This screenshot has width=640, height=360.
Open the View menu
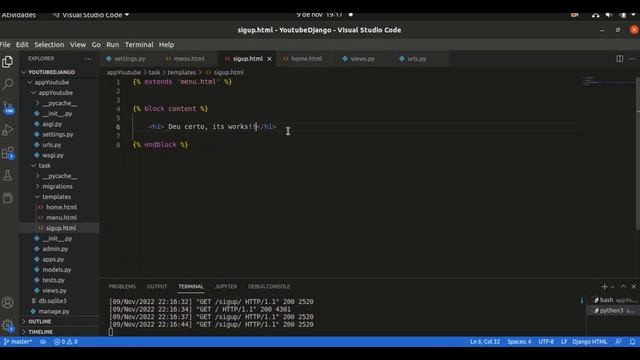(78, 44)
